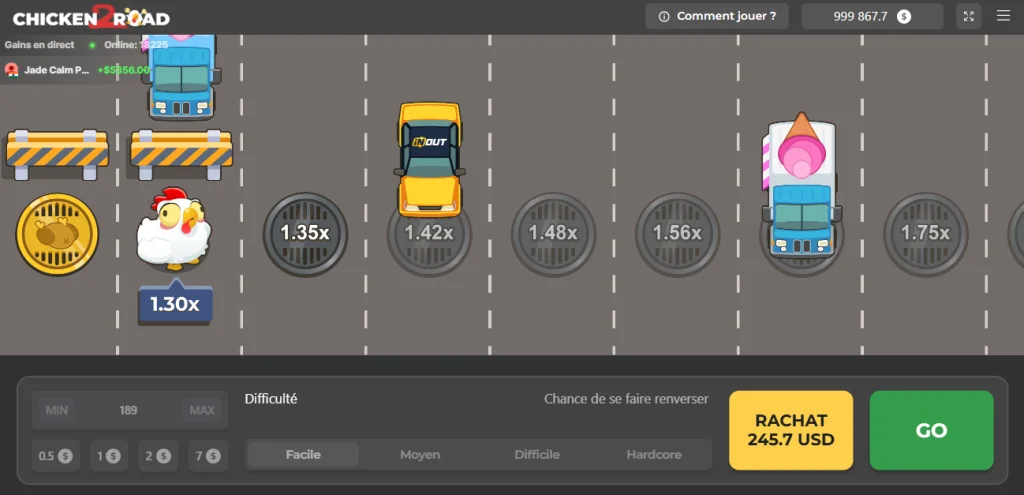The image size is (1024, 495).
Task: Click the Chicken Road 2 logo
Action: click(91, 17)
